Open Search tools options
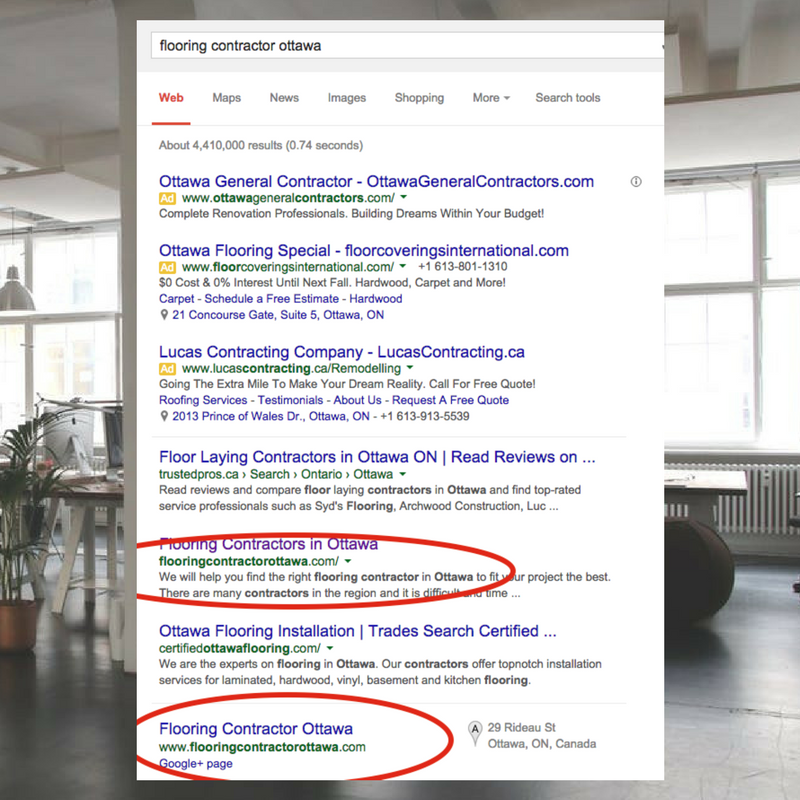Viewport: 800px width, 800px height. (567, 98)
